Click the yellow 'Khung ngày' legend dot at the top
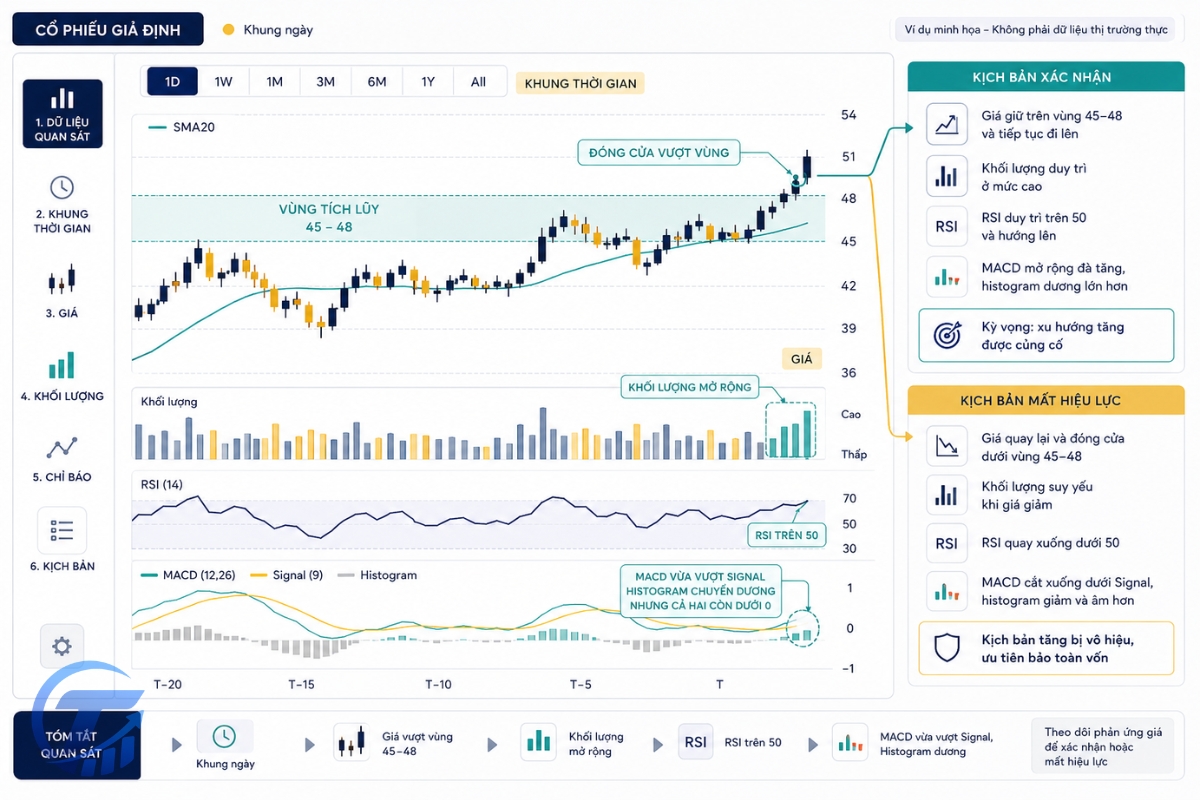The image size is (1200, 800). (x=228, y=30)
